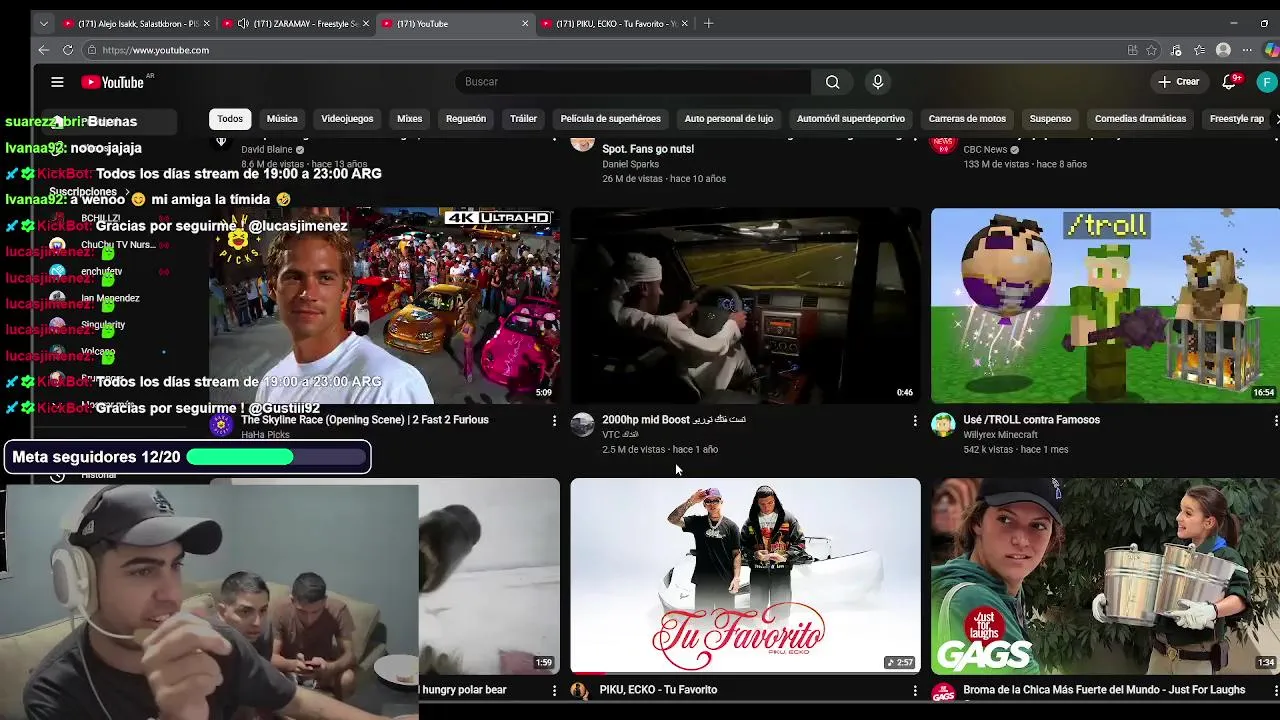Open VTC channel avatar
This screenshot has width=1280, height=720.
582,425
